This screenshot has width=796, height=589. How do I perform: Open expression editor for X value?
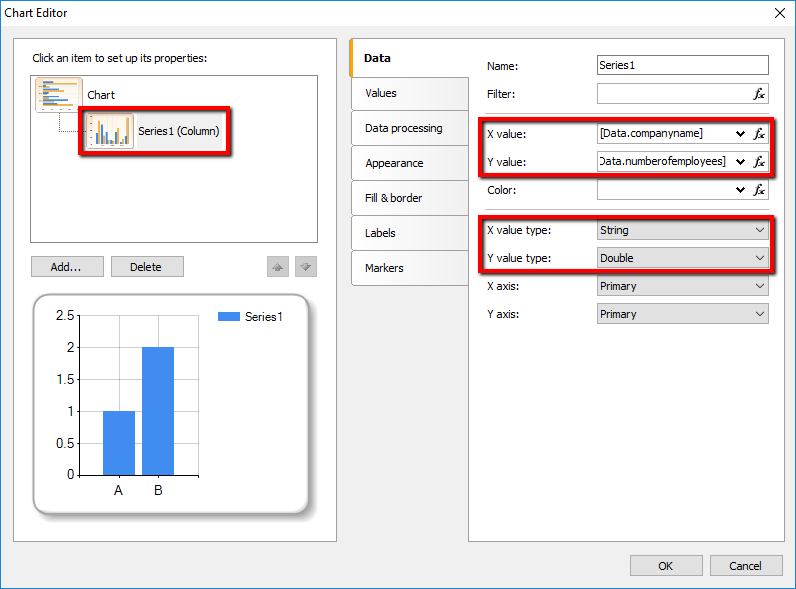759,133
